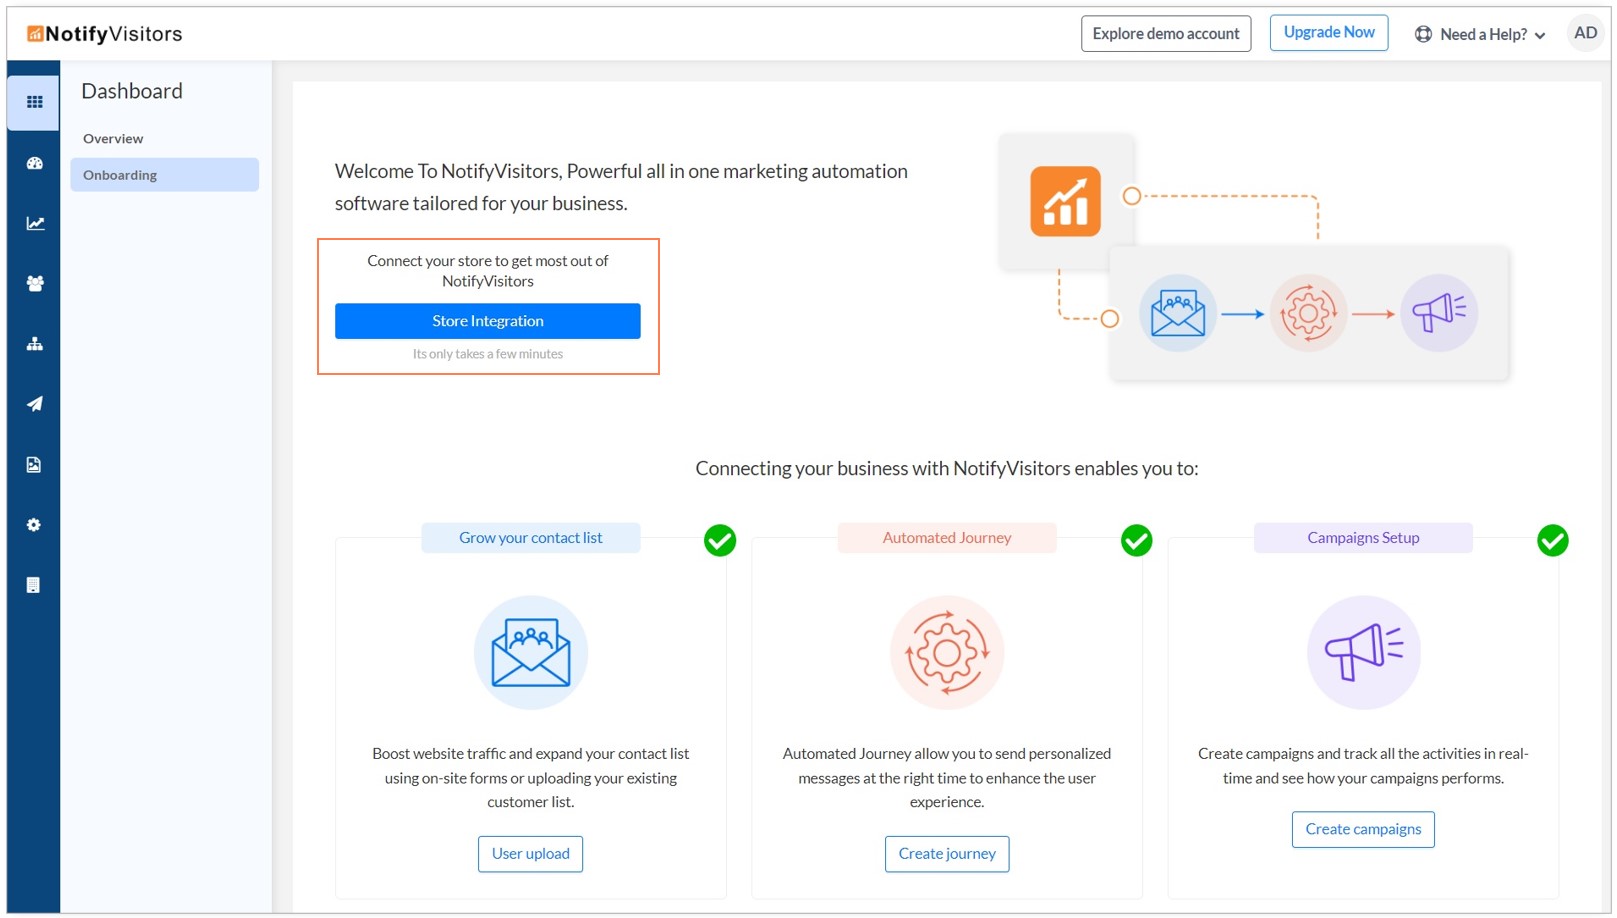The image size is (1617, 918).
Task: Click the orange chart logo in illustration
Action: [x=1065, y=201]
